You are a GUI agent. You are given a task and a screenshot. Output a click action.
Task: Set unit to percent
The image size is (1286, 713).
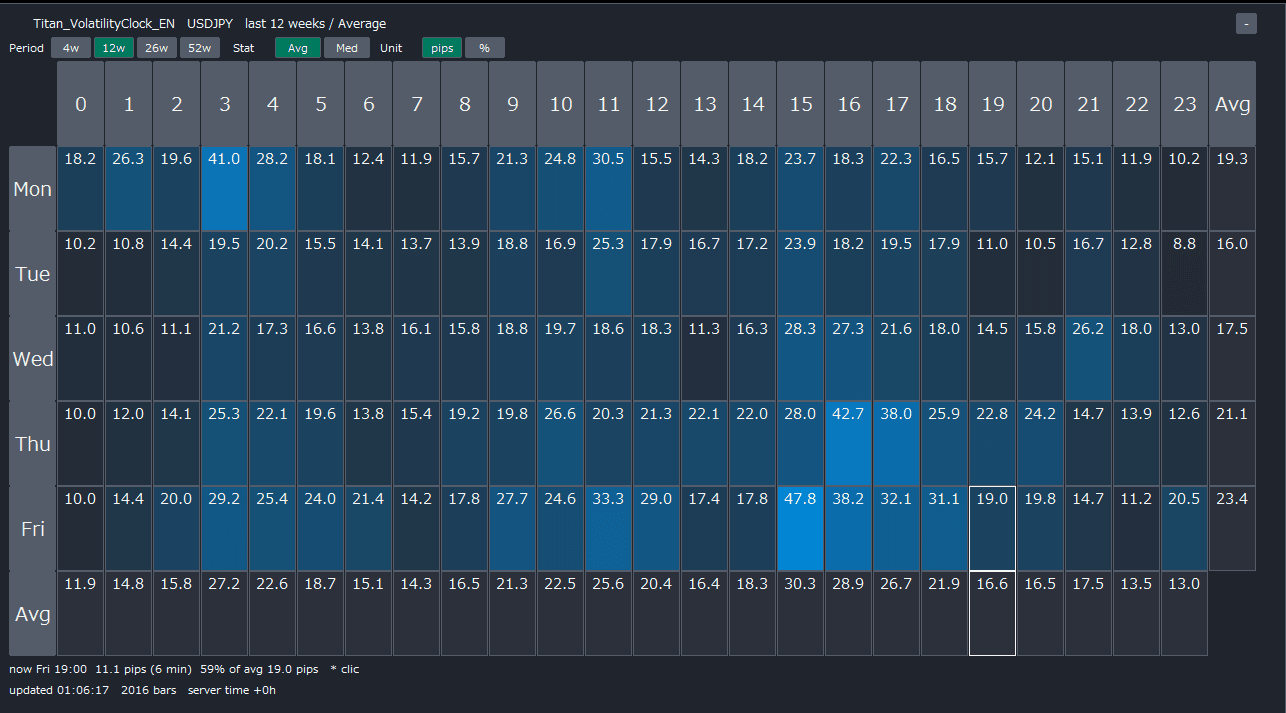pos(485,48)
